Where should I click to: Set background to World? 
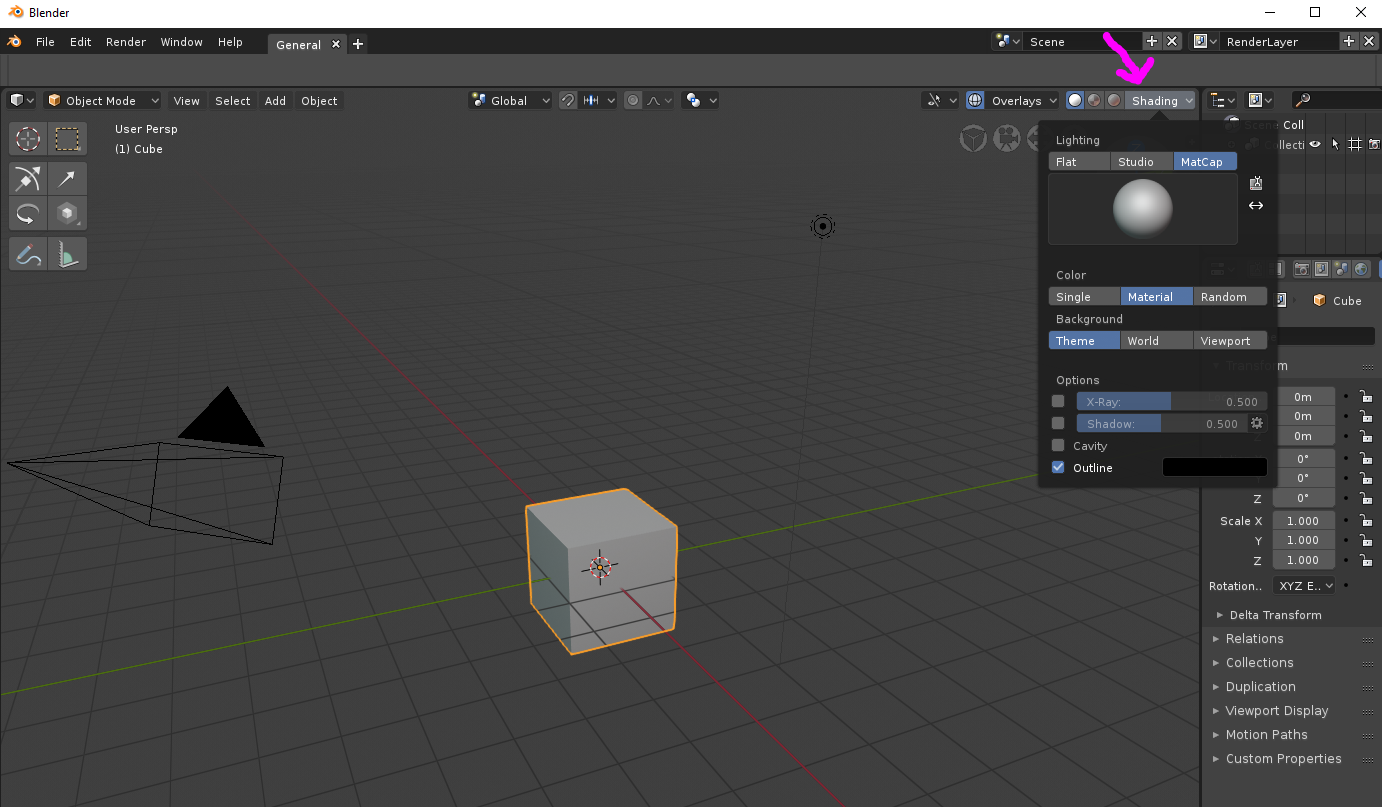1156,340
